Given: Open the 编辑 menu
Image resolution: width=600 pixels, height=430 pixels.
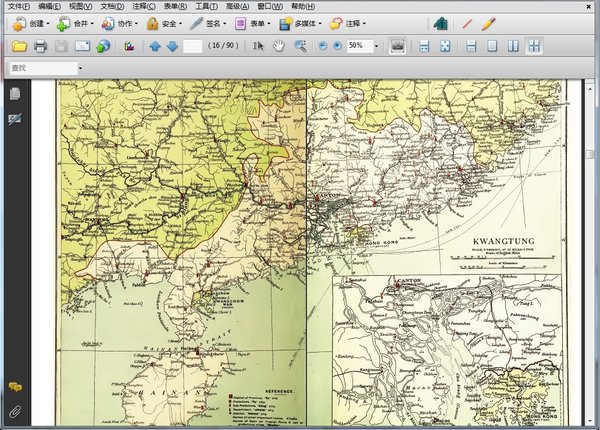Looking at the screenshot, I should (x=49, y=6).
